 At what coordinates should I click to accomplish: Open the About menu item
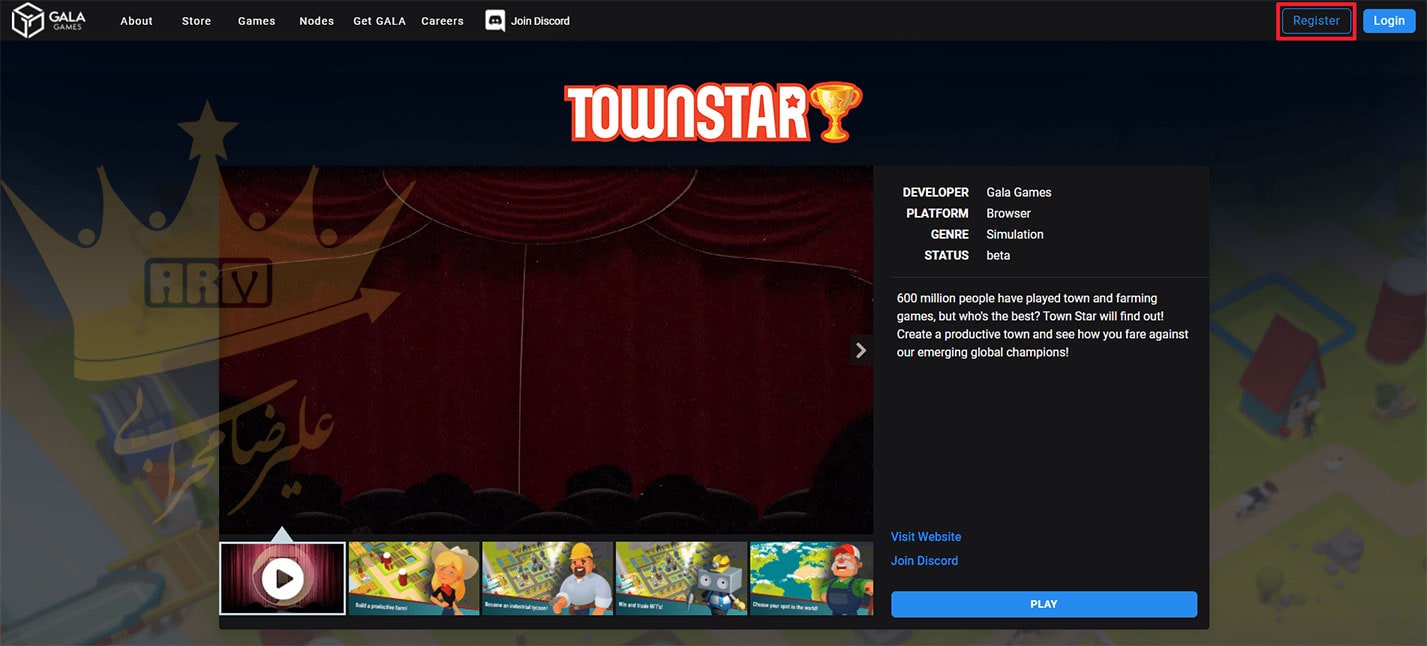[x=136, y=21]
